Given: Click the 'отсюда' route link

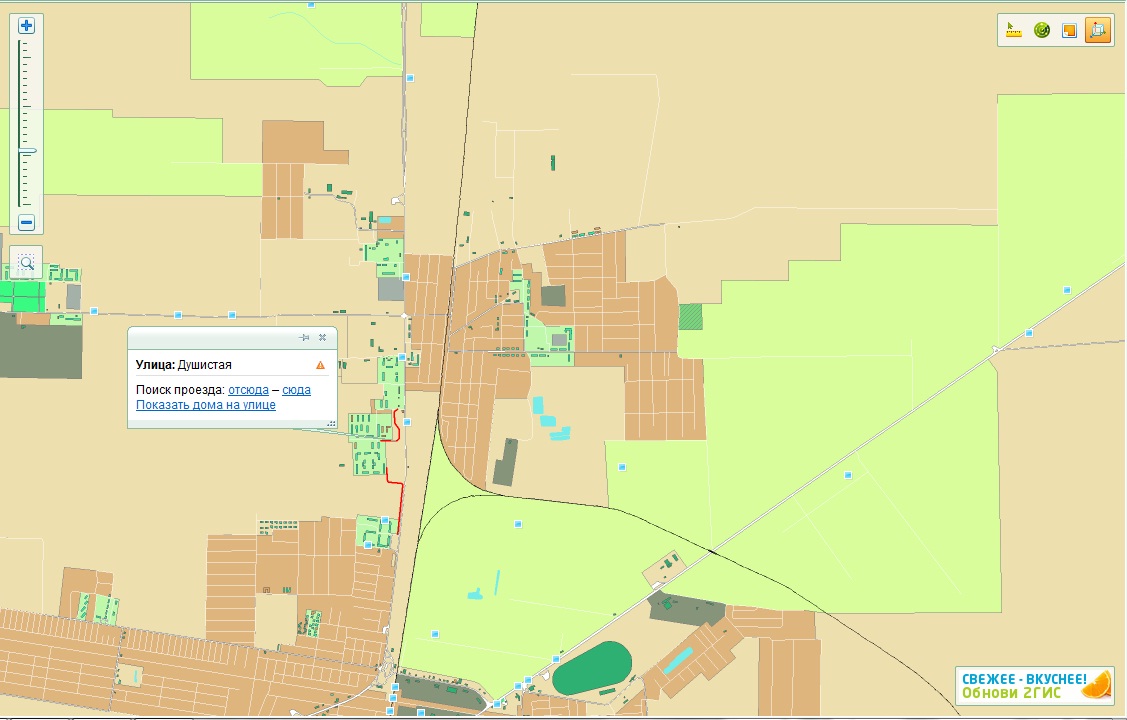Looking at the screenshot, I should click(x=248, y=390).
